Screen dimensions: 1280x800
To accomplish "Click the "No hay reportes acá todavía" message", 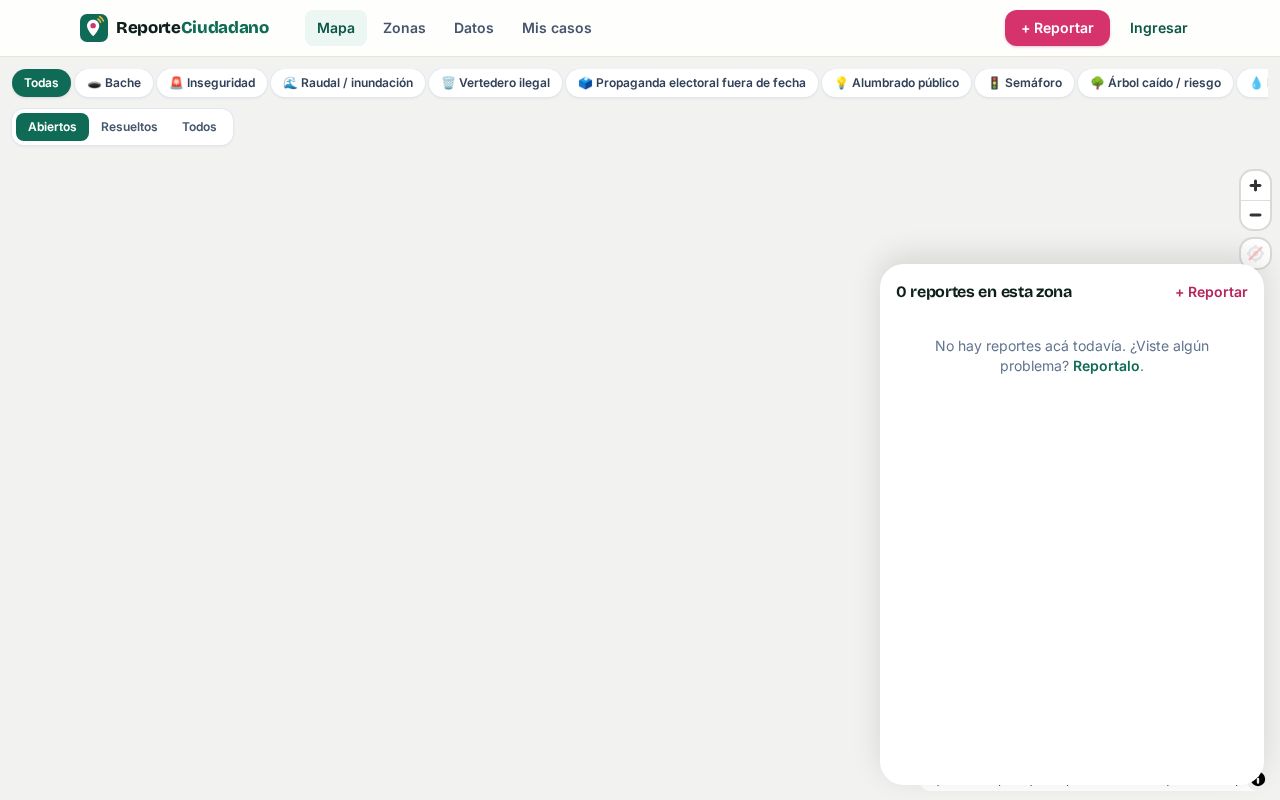I will (1072, 356).
